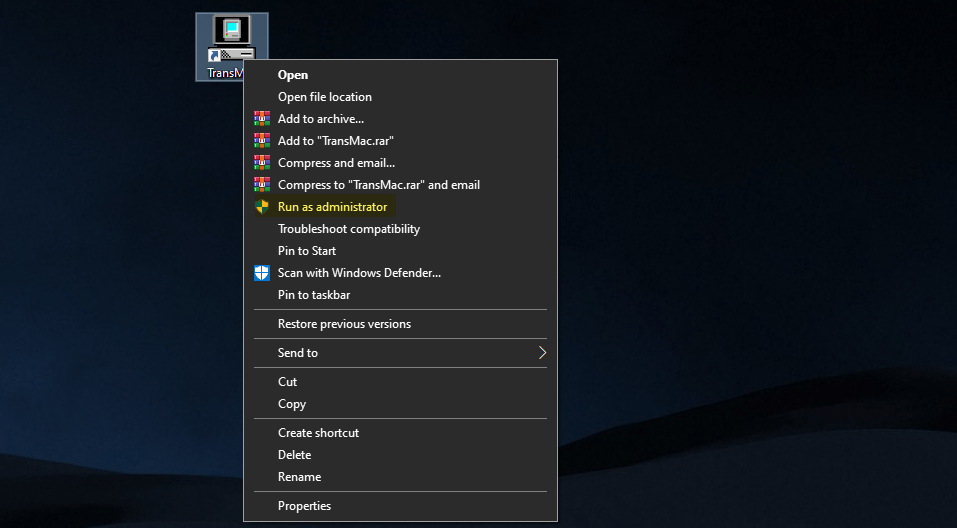Select Restore previous versions
Image resolution: width=957 pixels, height=528 pixels.
(x=400, y=324)
